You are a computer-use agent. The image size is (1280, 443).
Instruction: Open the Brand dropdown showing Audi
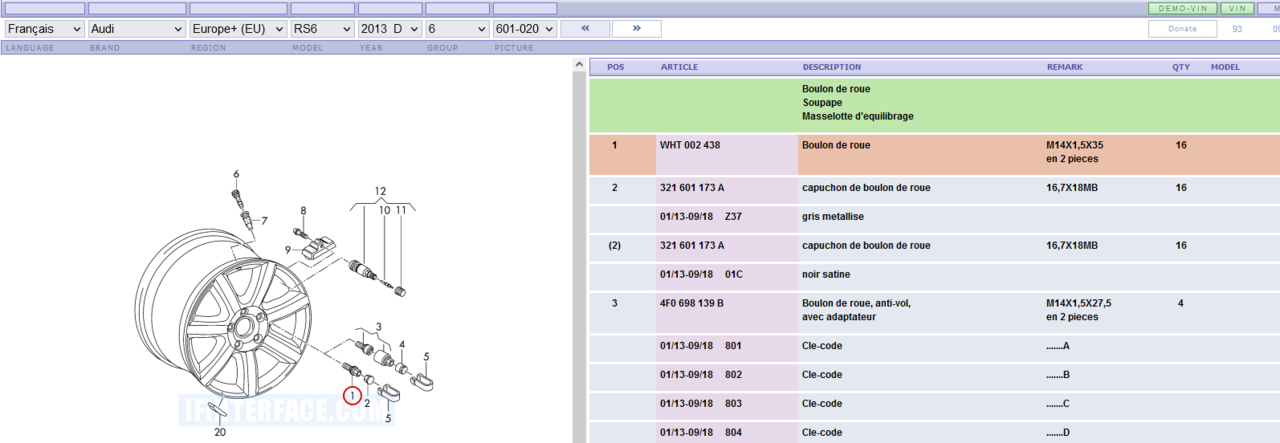[x=136, y=29]
